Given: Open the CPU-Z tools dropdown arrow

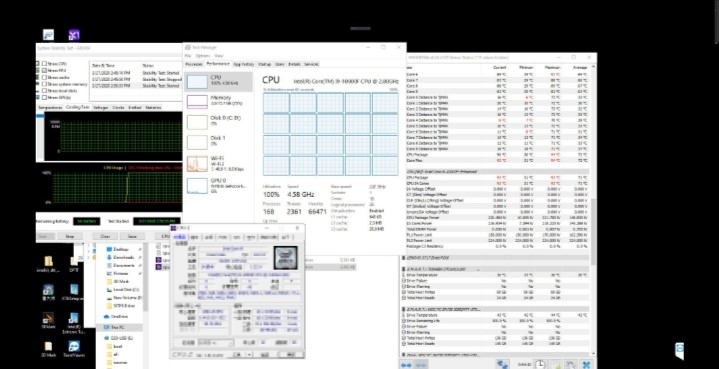Looking at the screenshot, I should 249,354.
